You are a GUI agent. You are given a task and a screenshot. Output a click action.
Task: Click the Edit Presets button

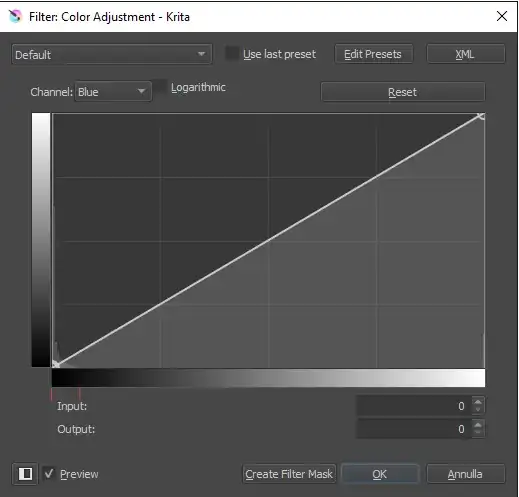(373, 54)
